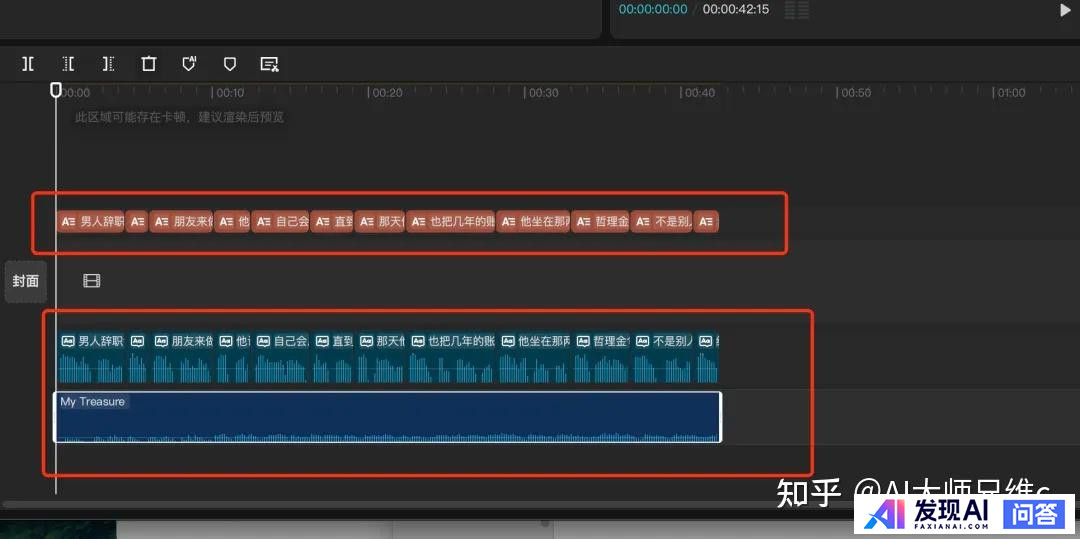The height and width of the screenshot is (539, 1080).
Task: Select the 朋友来 red subtitle clip
Action: pyautogui.click(x=181, y=221)
